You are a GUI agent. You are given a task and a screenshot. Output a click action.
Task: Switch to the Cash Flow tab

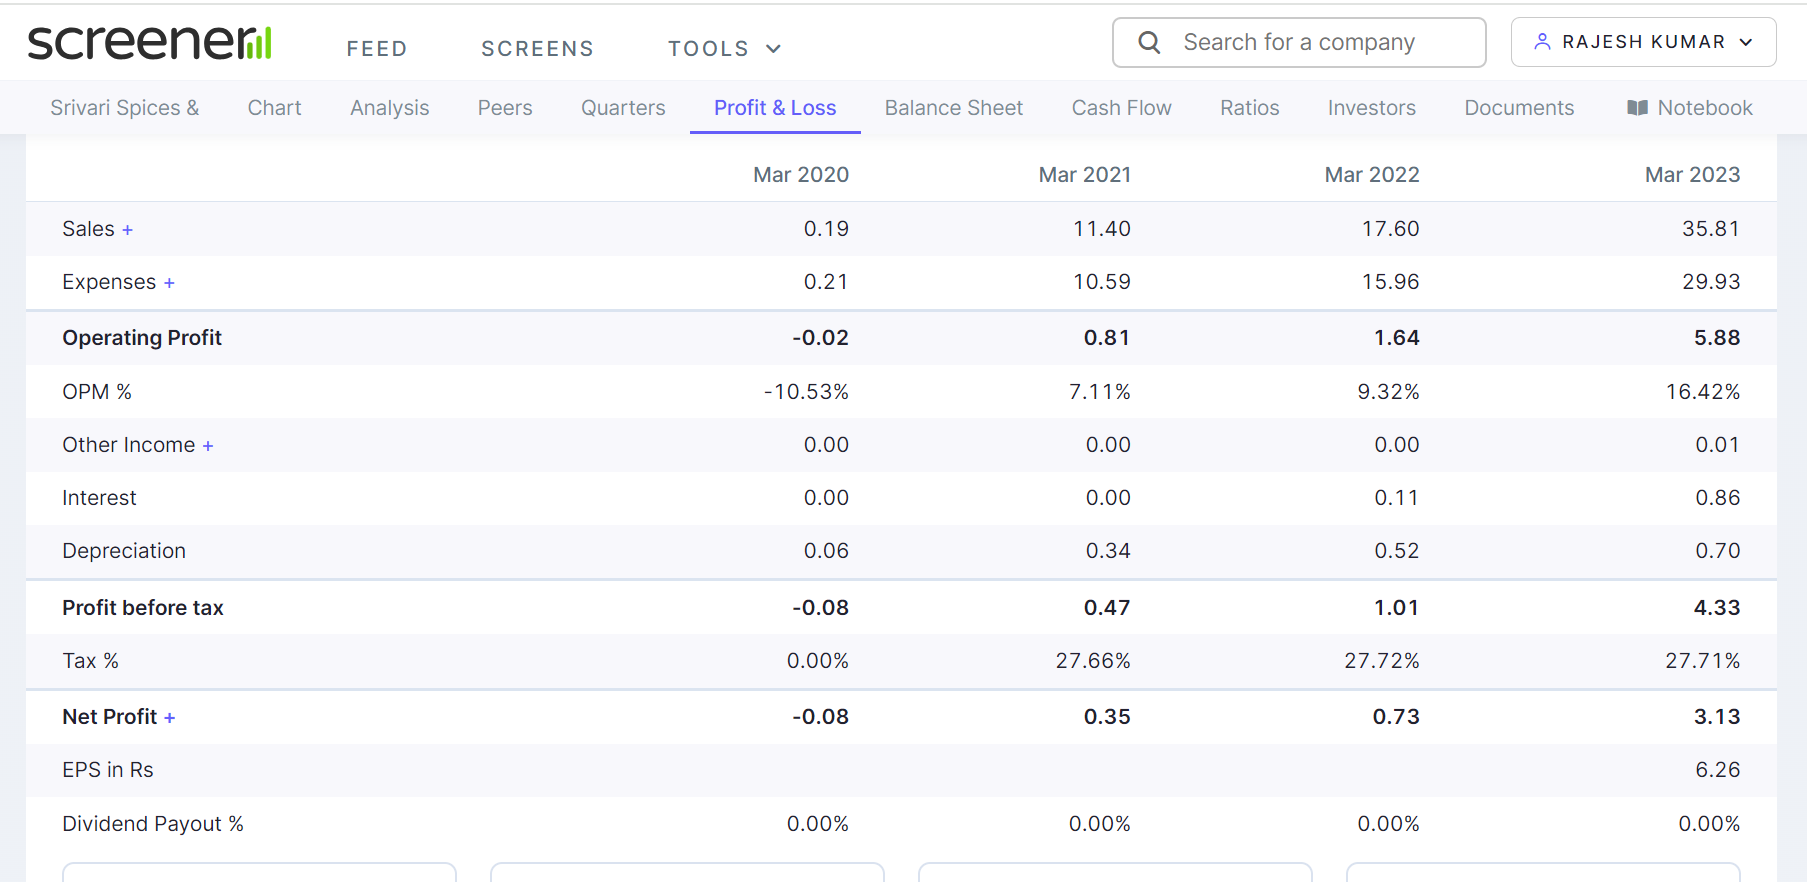(1121, 108)
